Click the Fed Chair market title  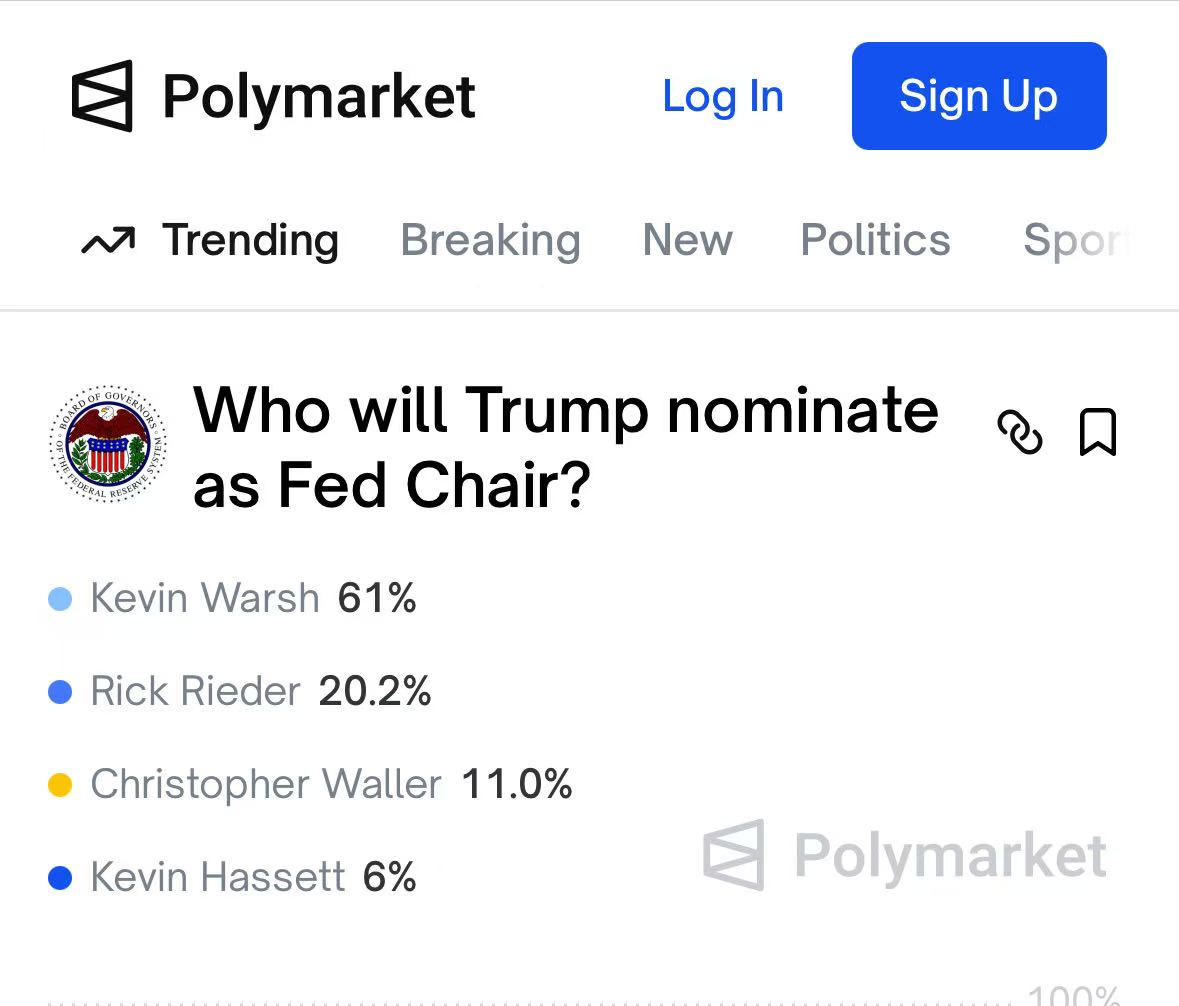coord(565,447)
